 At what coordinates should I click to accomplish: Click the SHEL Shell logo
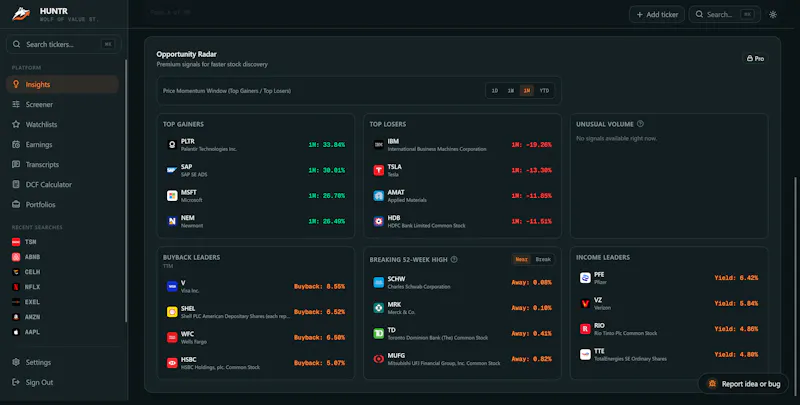click(172, 312)
